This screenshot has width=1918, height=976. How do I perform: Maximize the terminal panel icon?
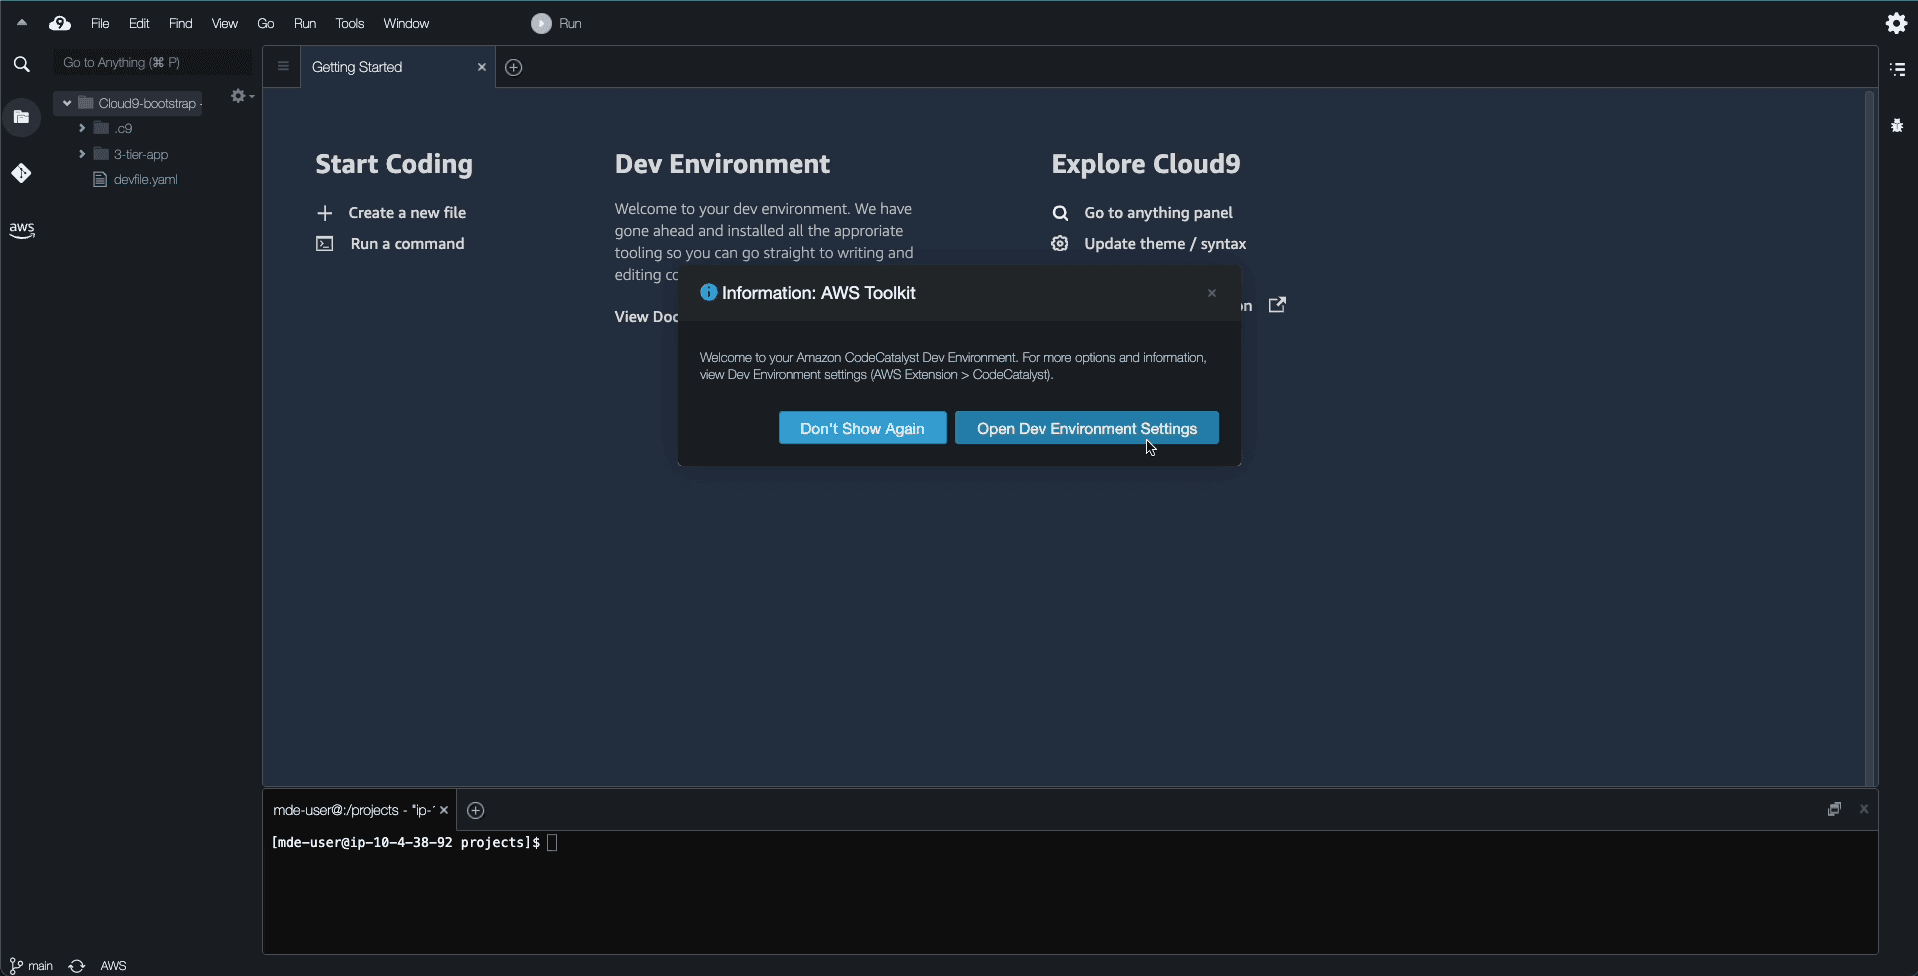pyautogui.click(x=1834, y=809)
